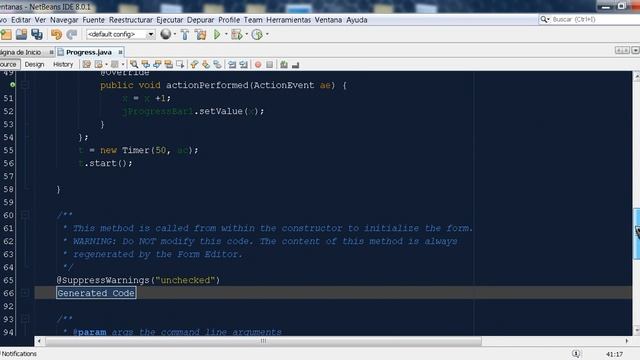Viewport: 640px width, 360px height.
Task: Click the 41:17 cursor position indicator
Action: click(614, 354)
